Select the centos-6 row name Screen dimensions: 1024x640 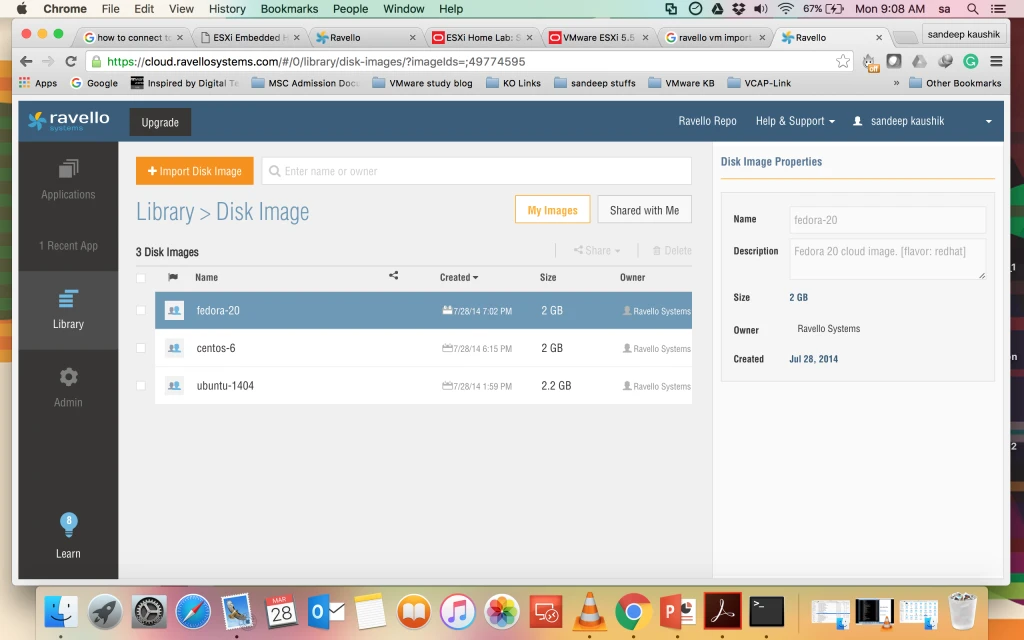[x=216, y=348]
